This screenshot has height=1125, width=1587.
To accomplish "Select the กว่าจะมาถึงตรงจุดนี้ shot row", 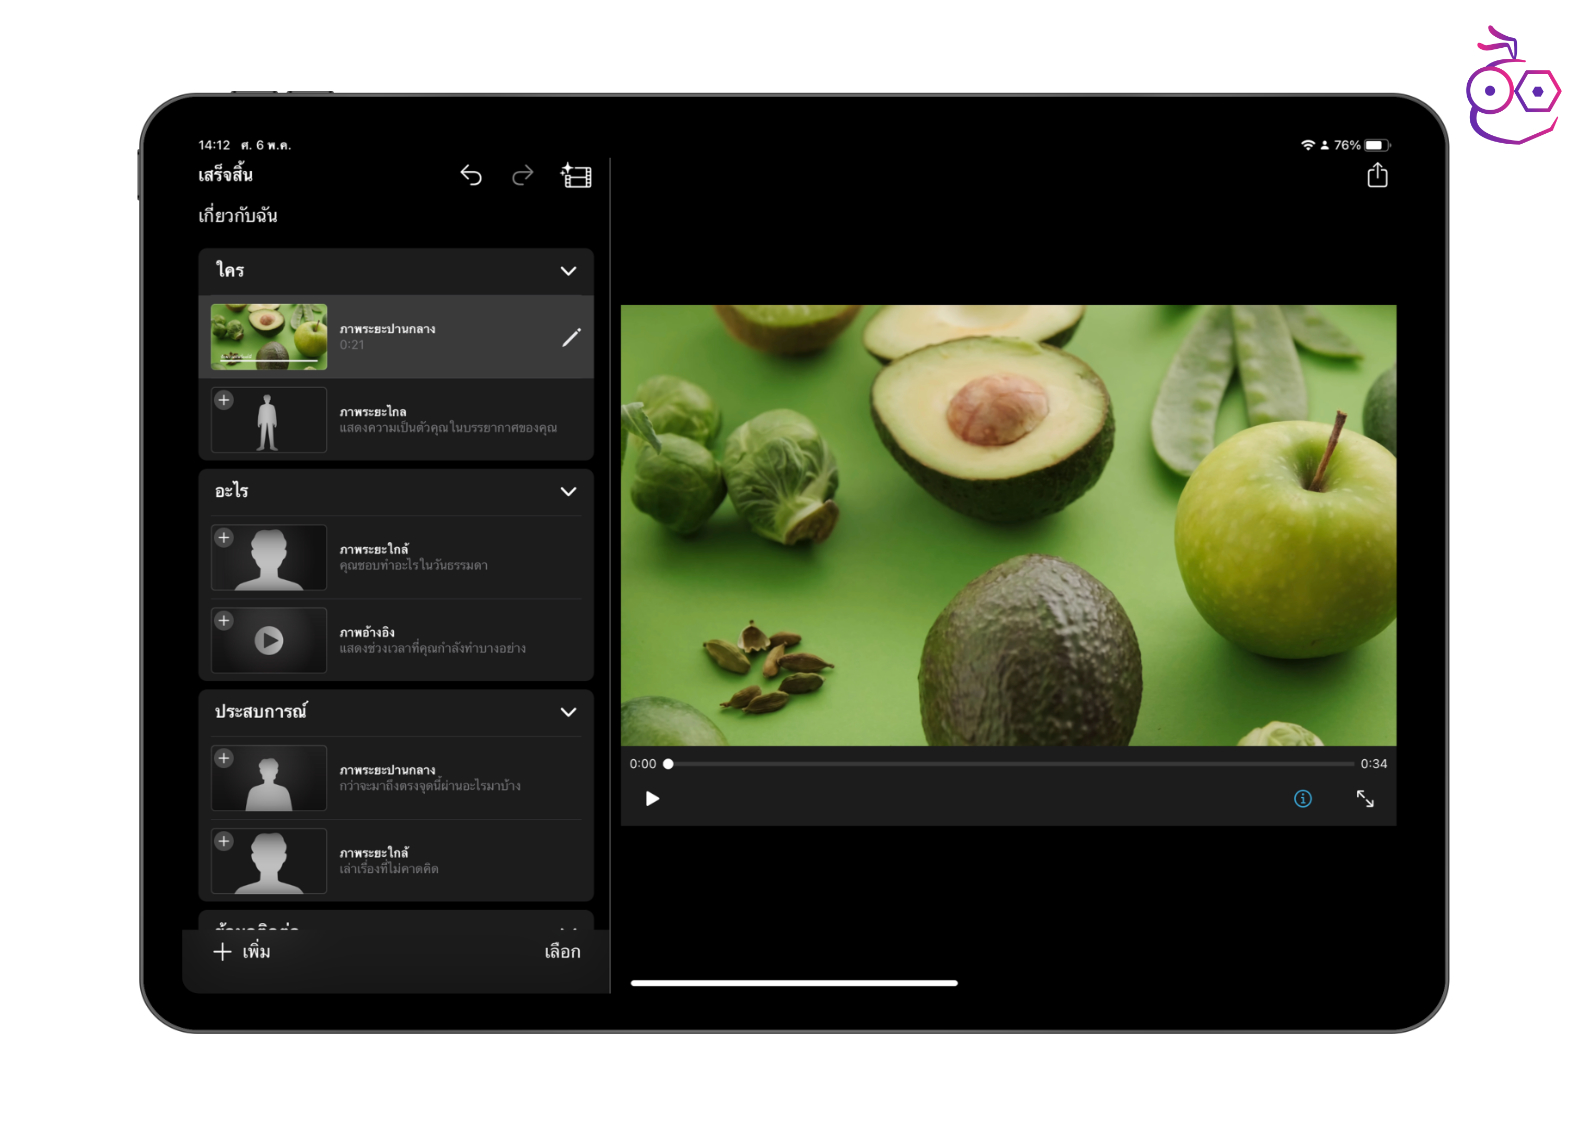I will click(x=450, y=778).
